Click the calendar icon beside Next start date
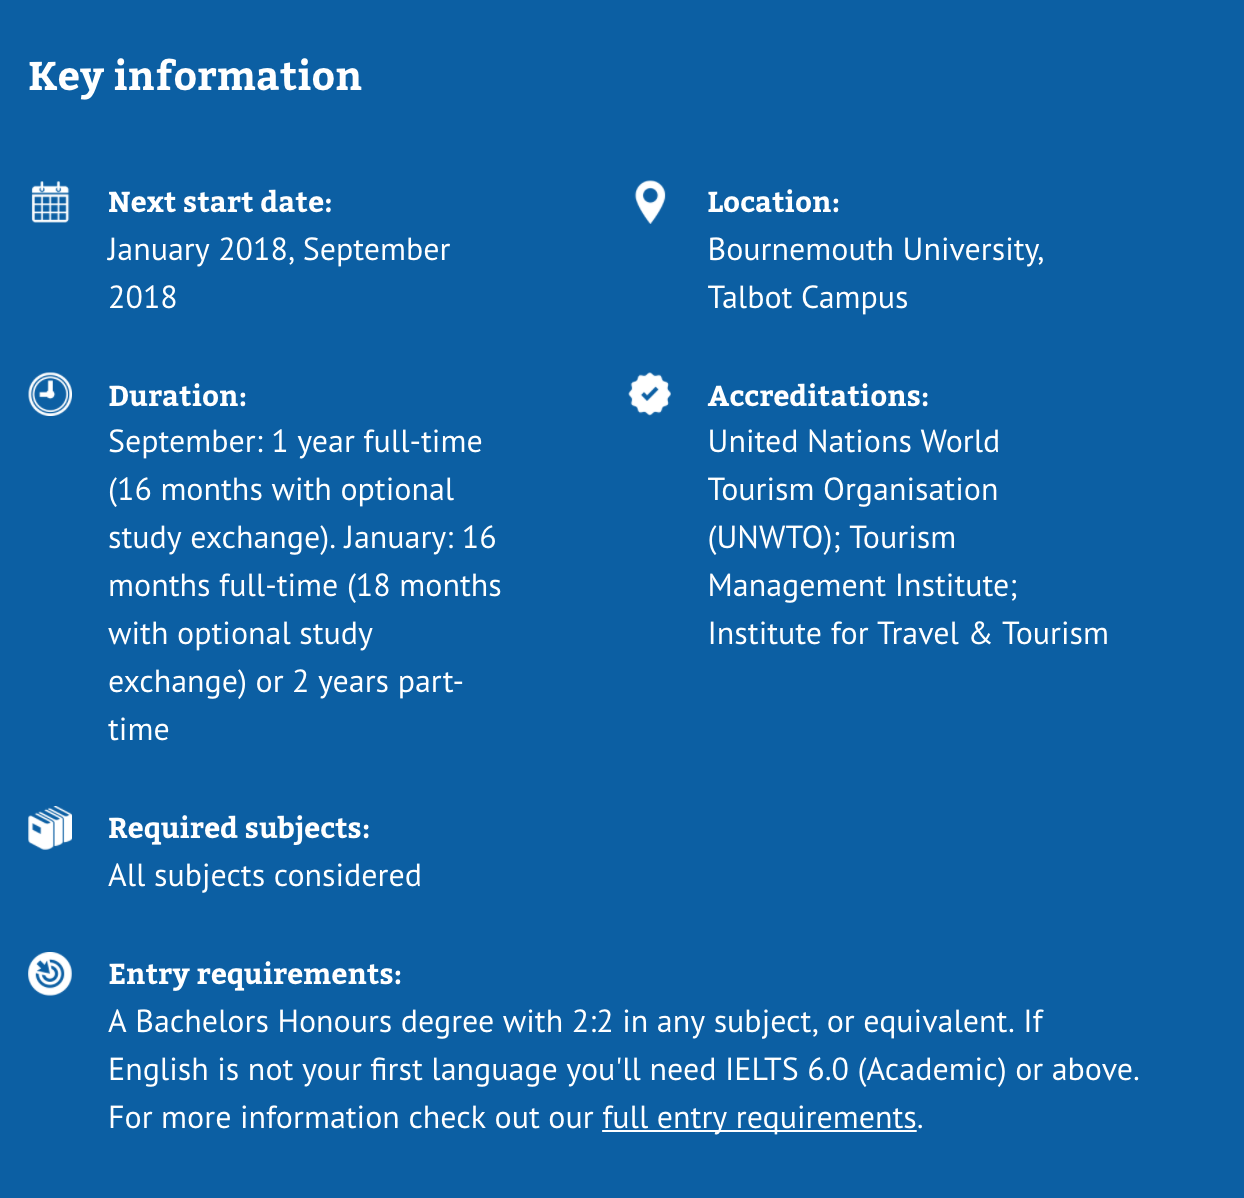Viewport: 1244px width, 1198px height. (50, 202)
